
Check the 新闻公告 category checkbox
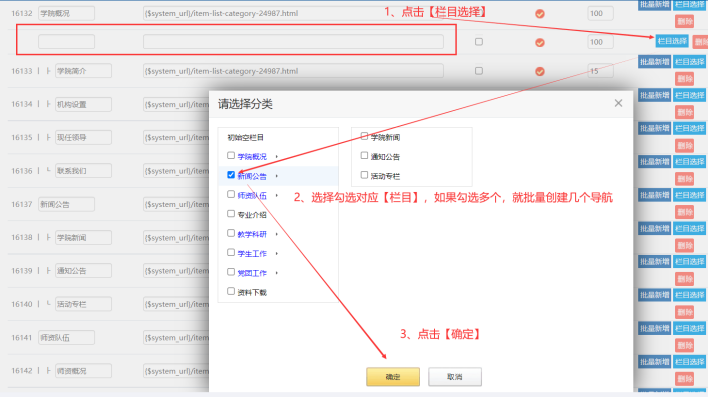(x=231, y=175)
